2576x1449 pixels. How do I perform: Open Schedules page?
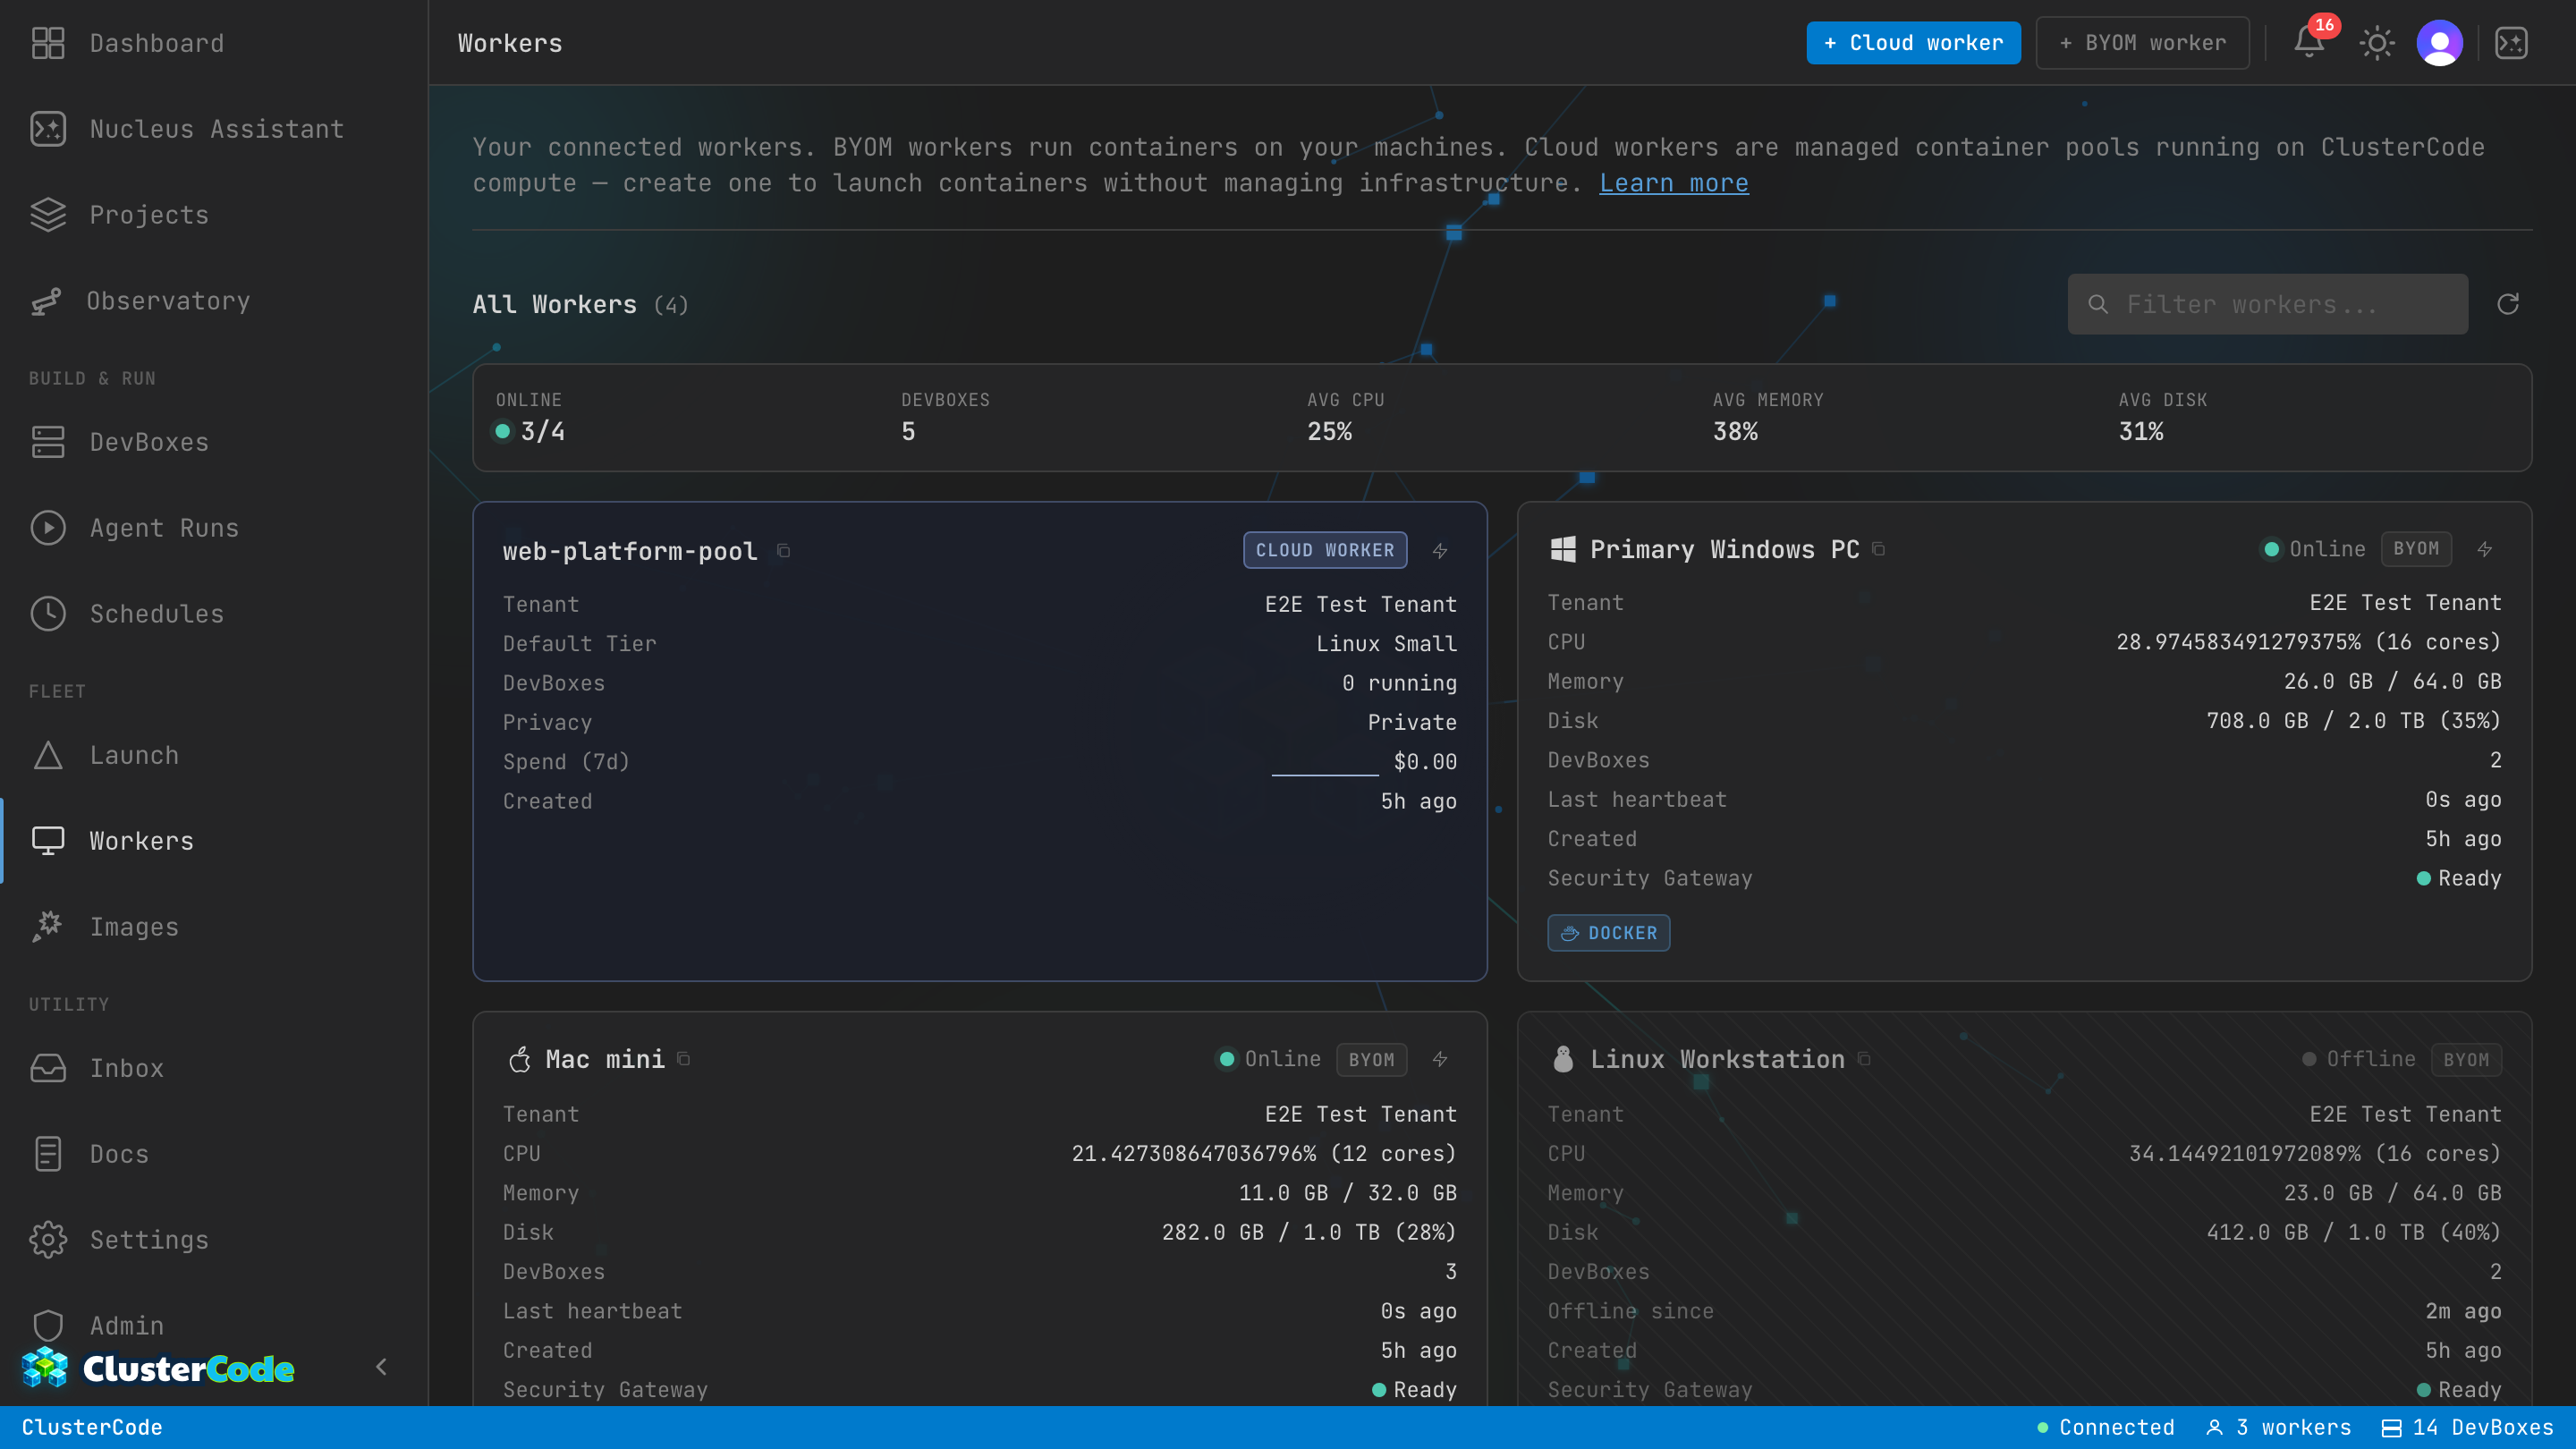[x=214, y=614]
